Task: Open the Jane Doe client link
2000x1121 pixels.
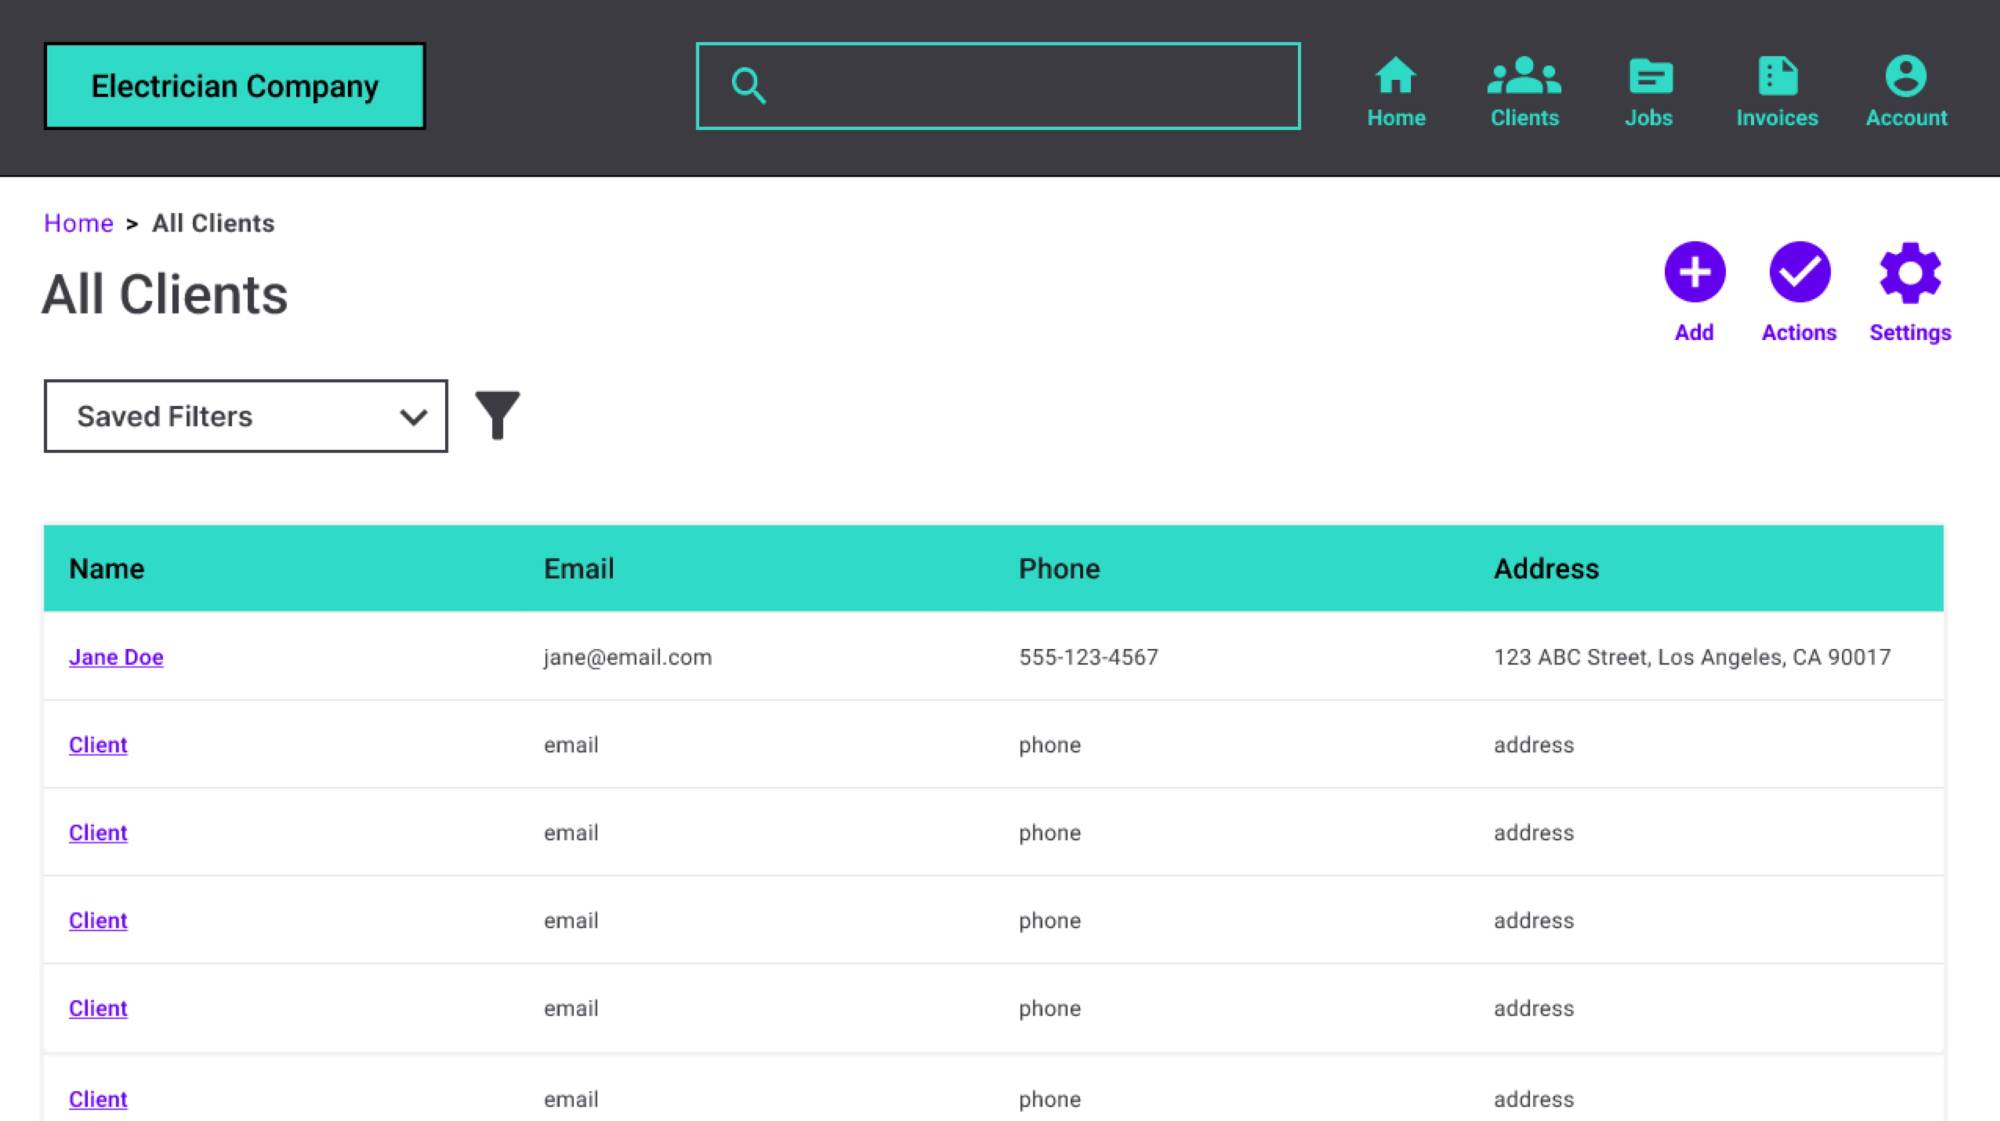Action: (x=116, y=657)
